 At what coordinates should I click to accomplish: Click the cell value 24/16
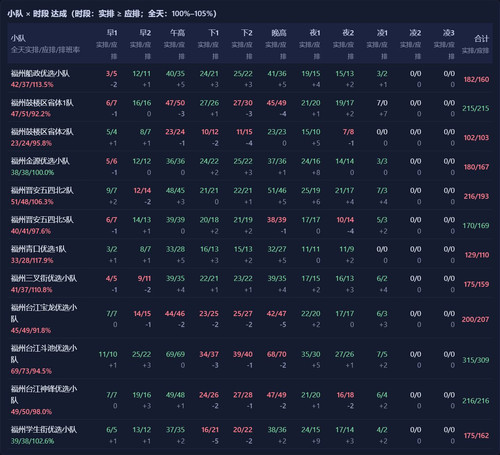(311, 161)
